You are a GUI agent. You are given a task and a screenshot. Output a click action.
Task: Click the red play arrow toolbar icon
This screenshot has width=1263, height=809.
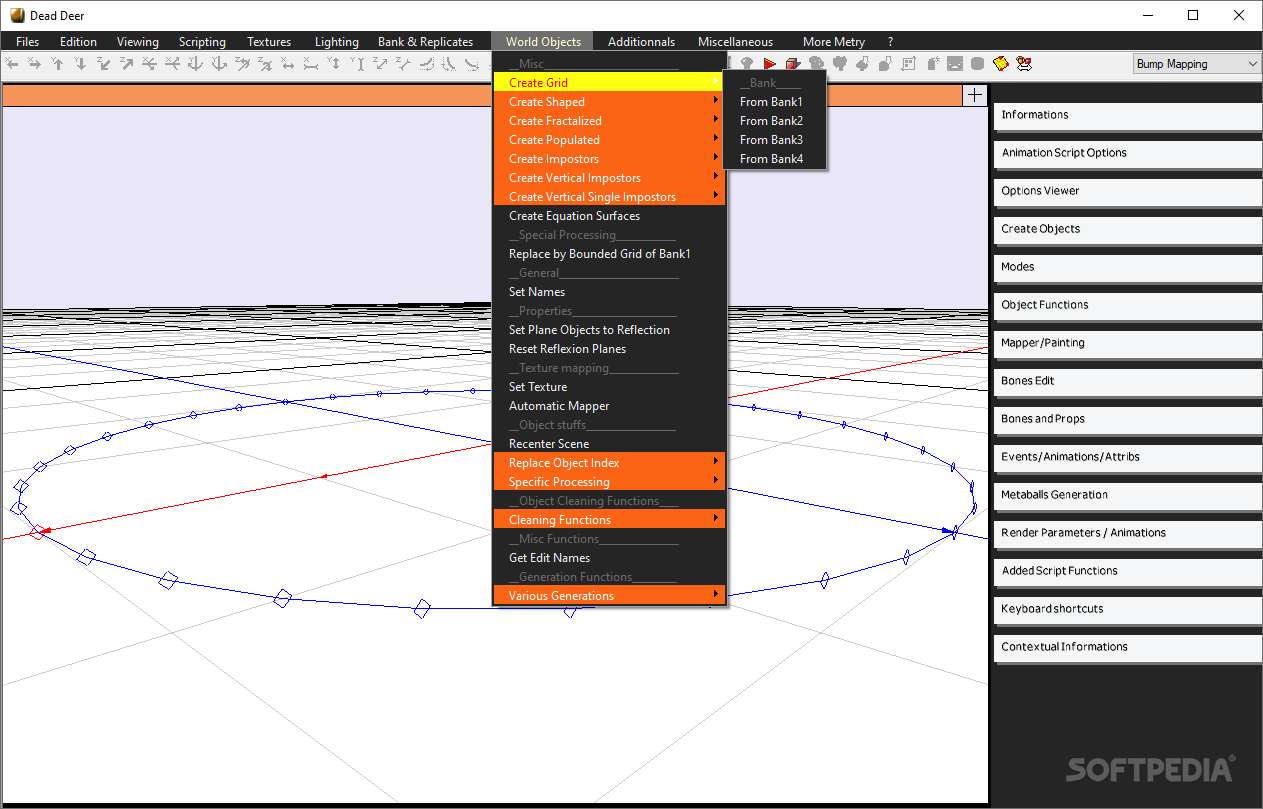(x=769, y=64)
